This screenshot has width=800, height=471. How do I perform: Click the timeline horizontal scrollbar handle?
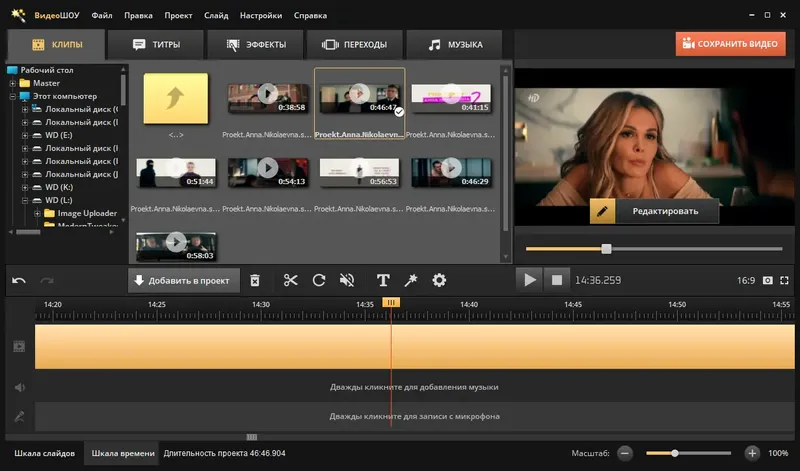(x=252, y=437)
